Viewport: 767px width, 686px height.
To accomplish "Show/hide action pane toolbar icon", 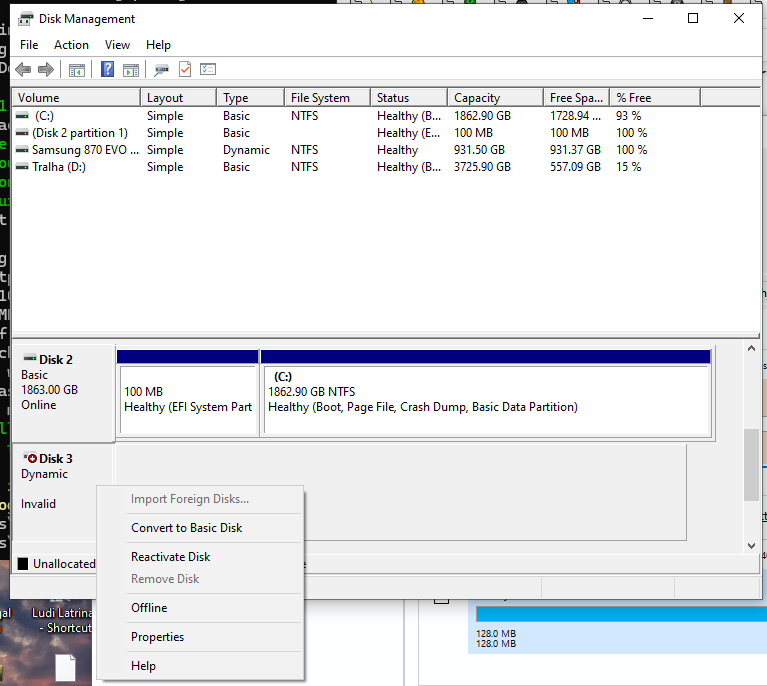I will (x=131, y=70).
